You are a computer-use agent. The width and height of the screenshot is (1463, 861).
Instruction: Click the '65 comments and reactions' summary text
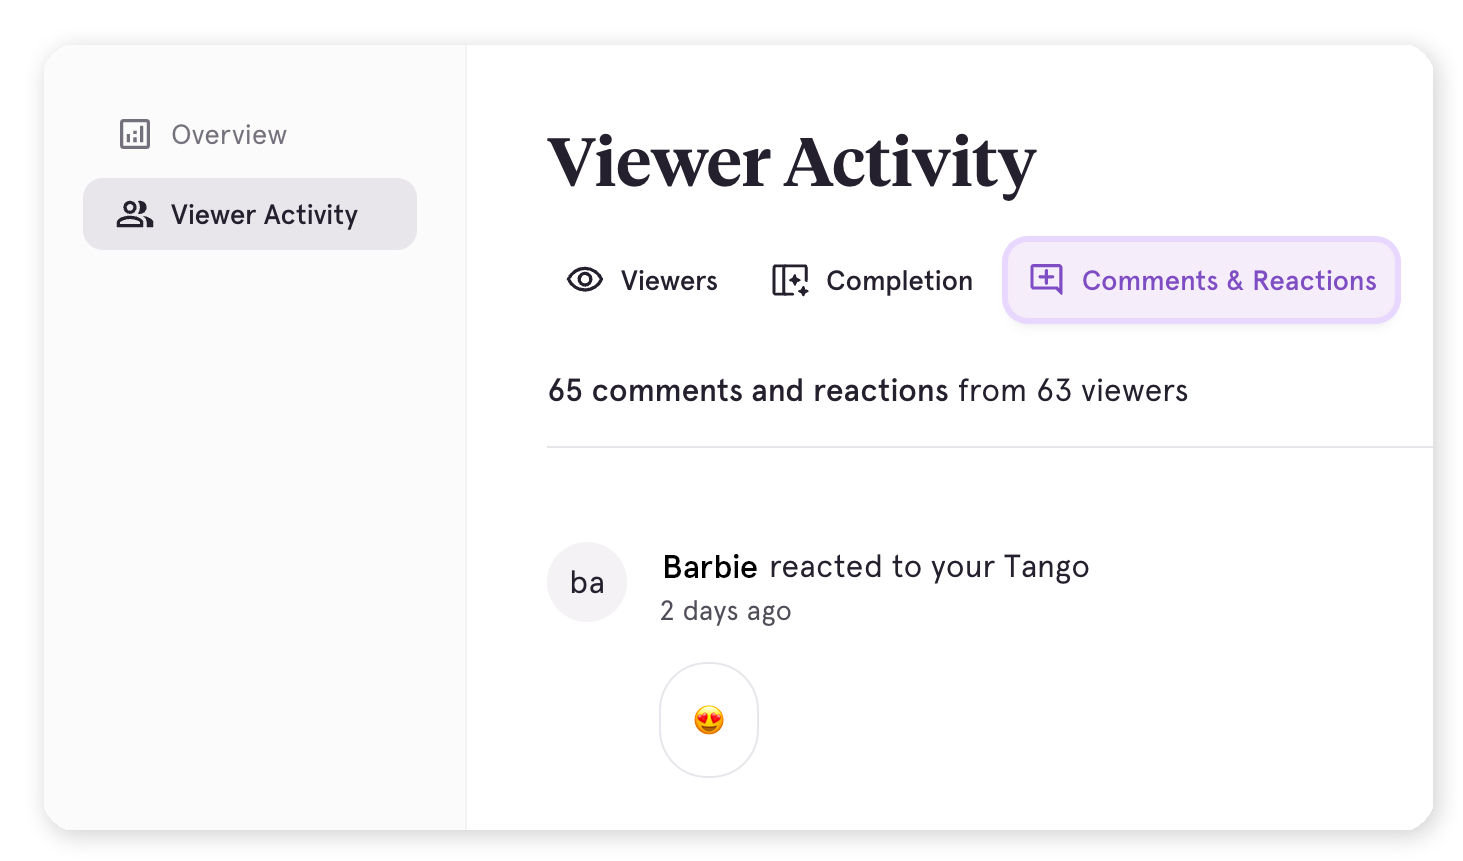click(x=748, y=390)
